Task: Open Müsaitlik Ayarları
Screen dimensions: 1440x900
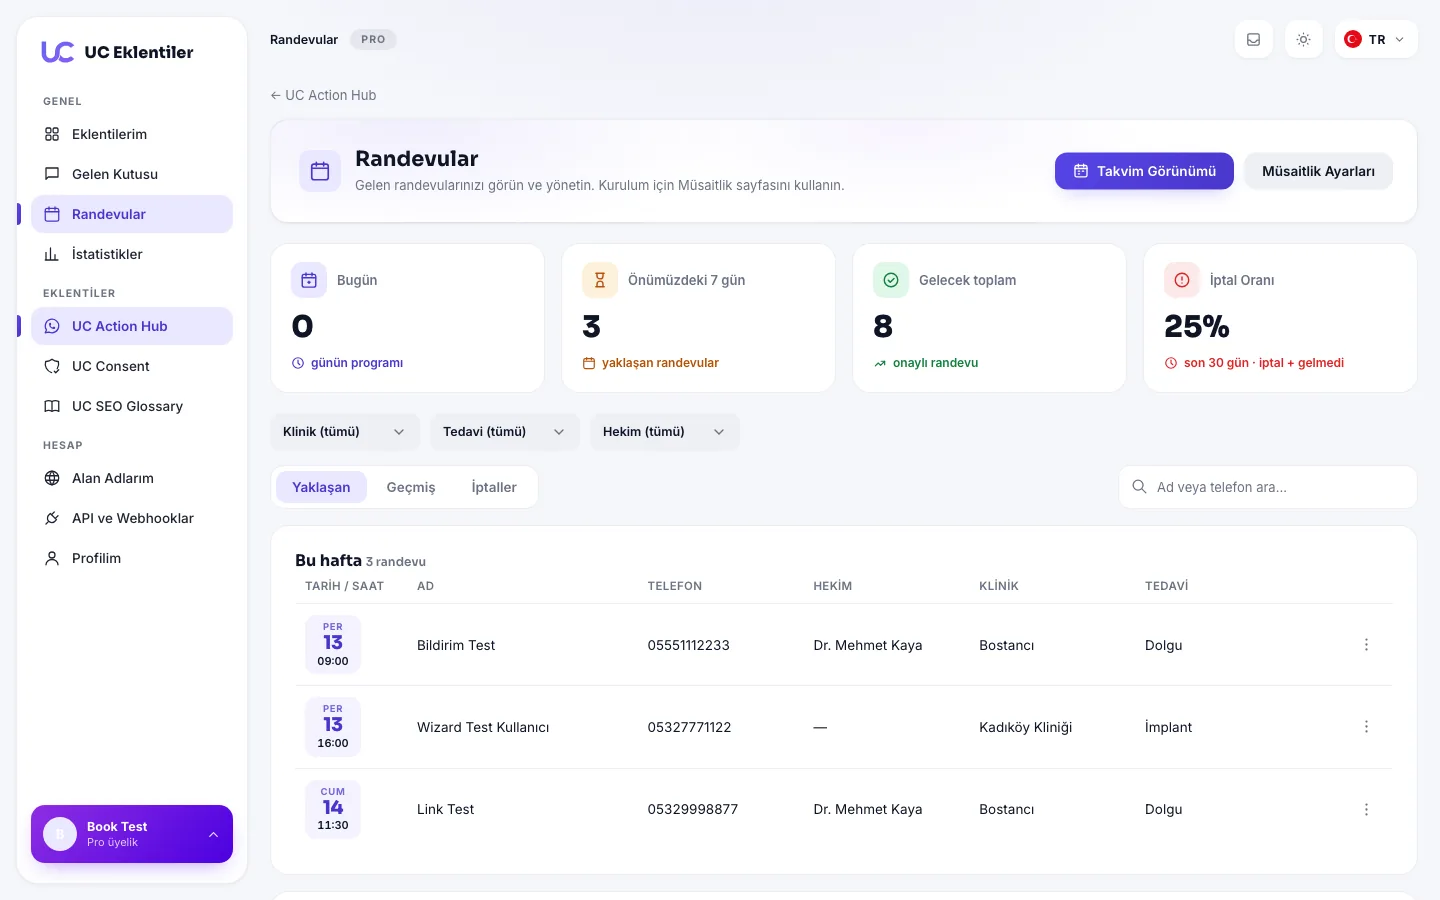Action: tap(1318, 171)
